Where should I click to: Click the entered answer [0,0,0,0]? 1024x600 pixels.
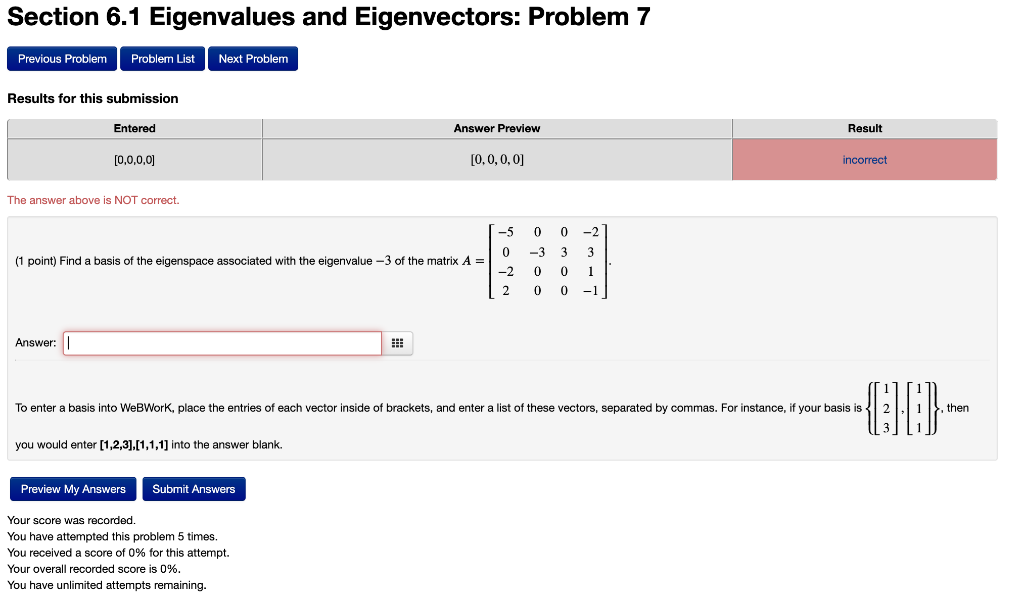(134, 157)
